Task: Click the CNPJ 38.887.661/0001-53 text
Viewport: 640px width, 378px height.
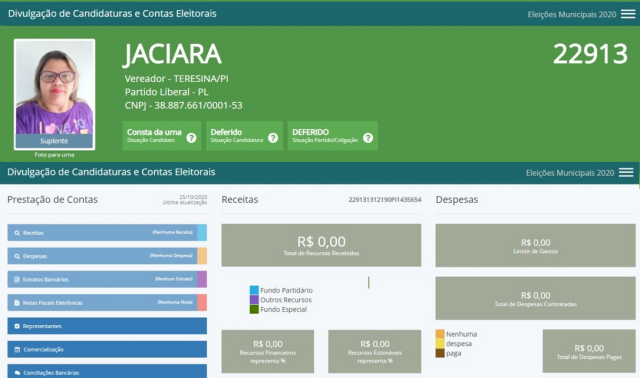Action: [x=184, y=105]
